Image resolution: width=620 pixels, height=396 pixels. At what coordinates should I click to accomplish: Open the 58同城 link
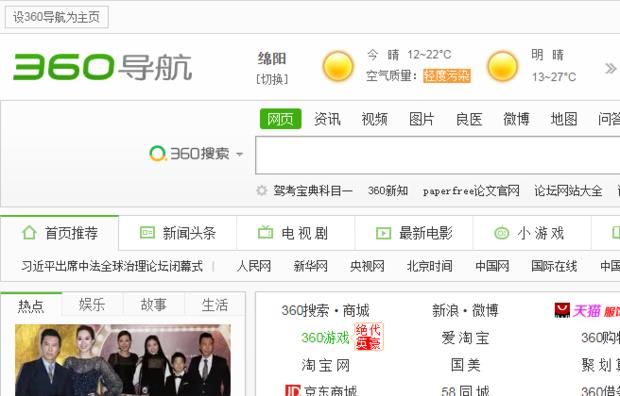[x=465, y=391]
